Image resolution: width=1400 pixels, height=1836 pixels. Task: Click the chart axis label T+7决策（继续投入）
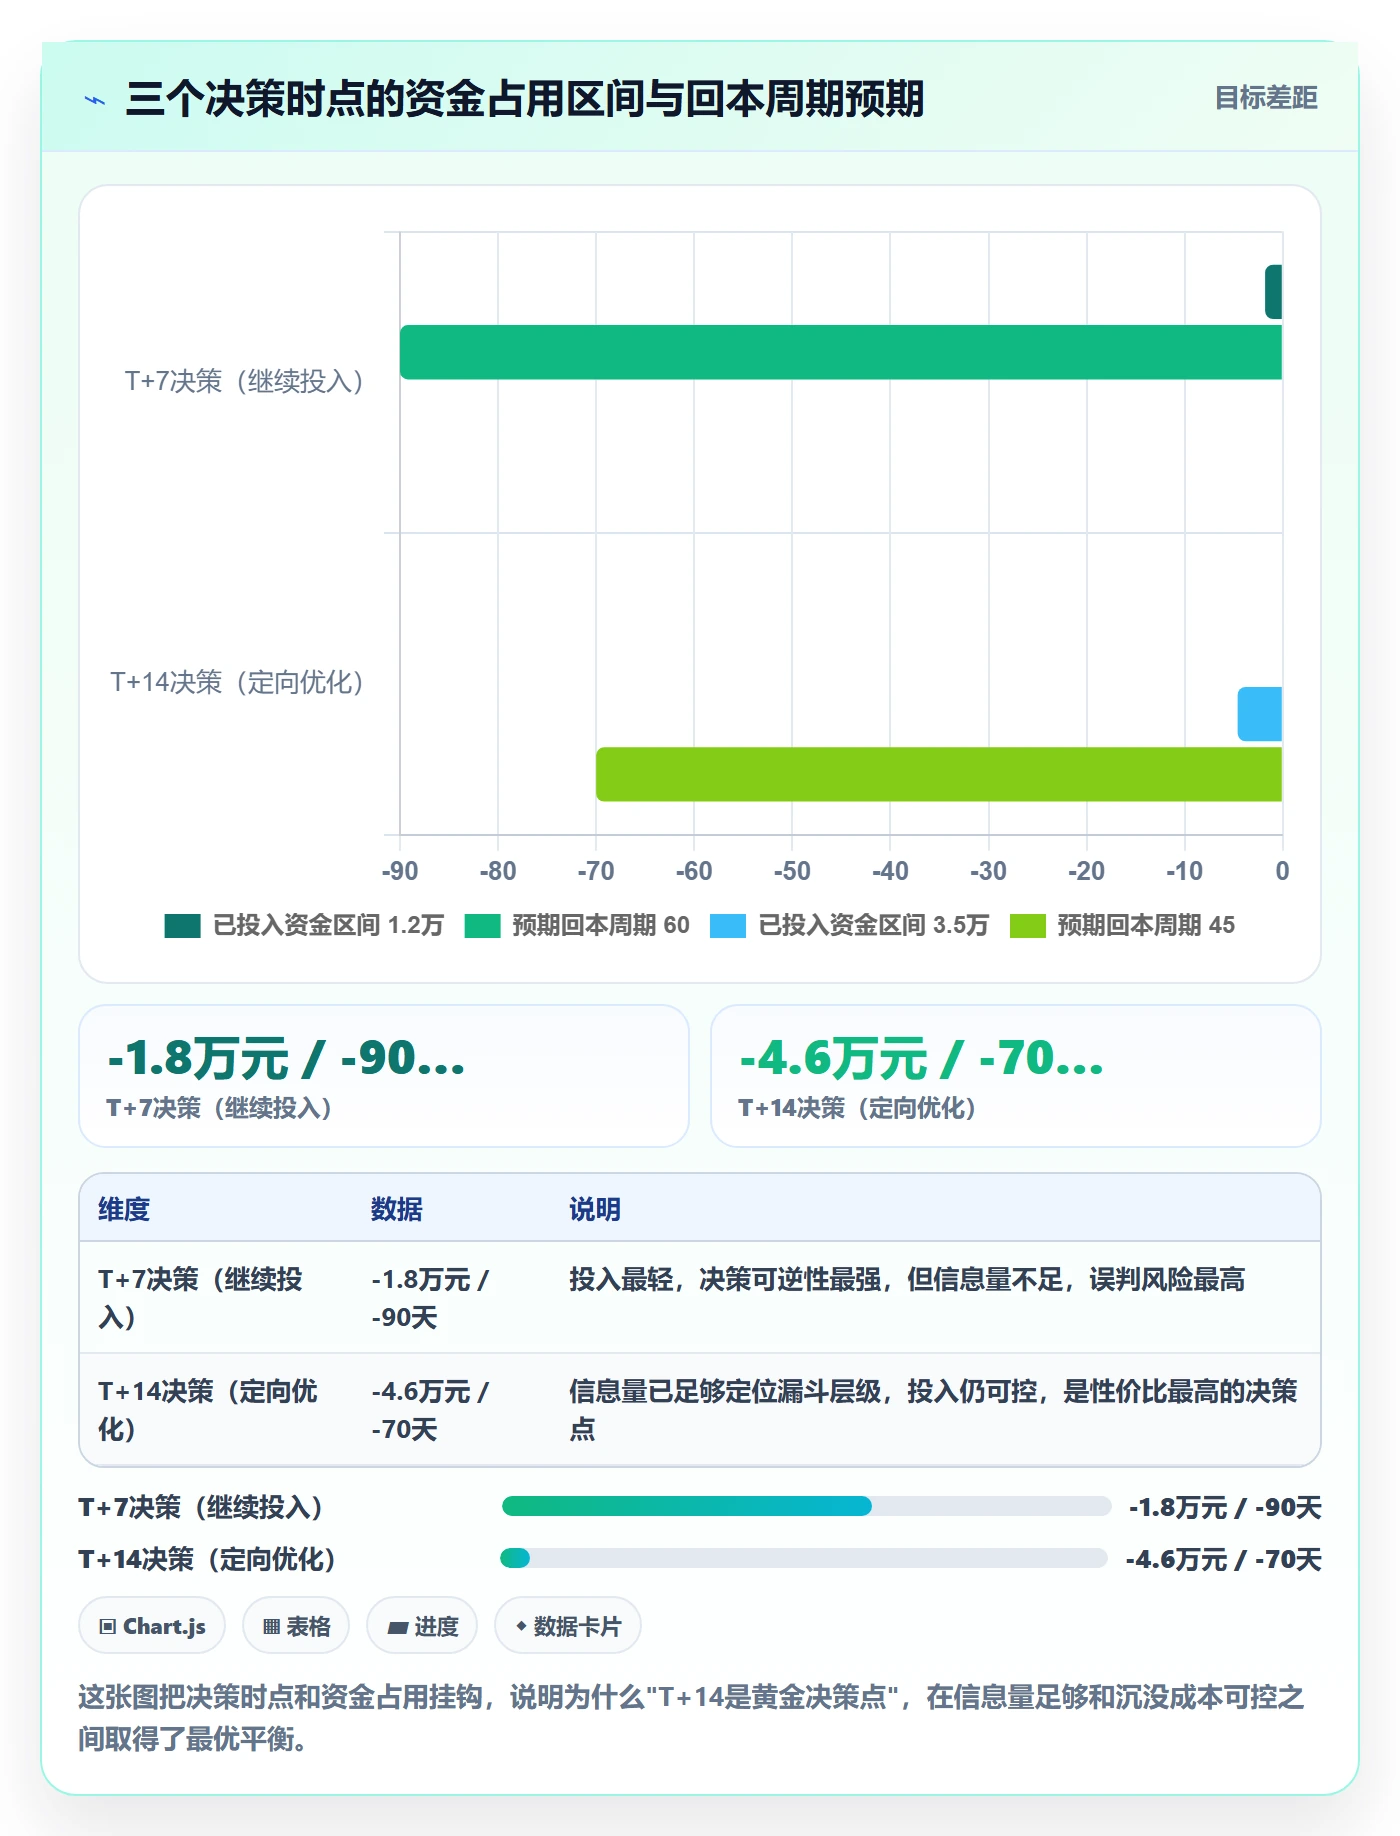click(244, 381)
